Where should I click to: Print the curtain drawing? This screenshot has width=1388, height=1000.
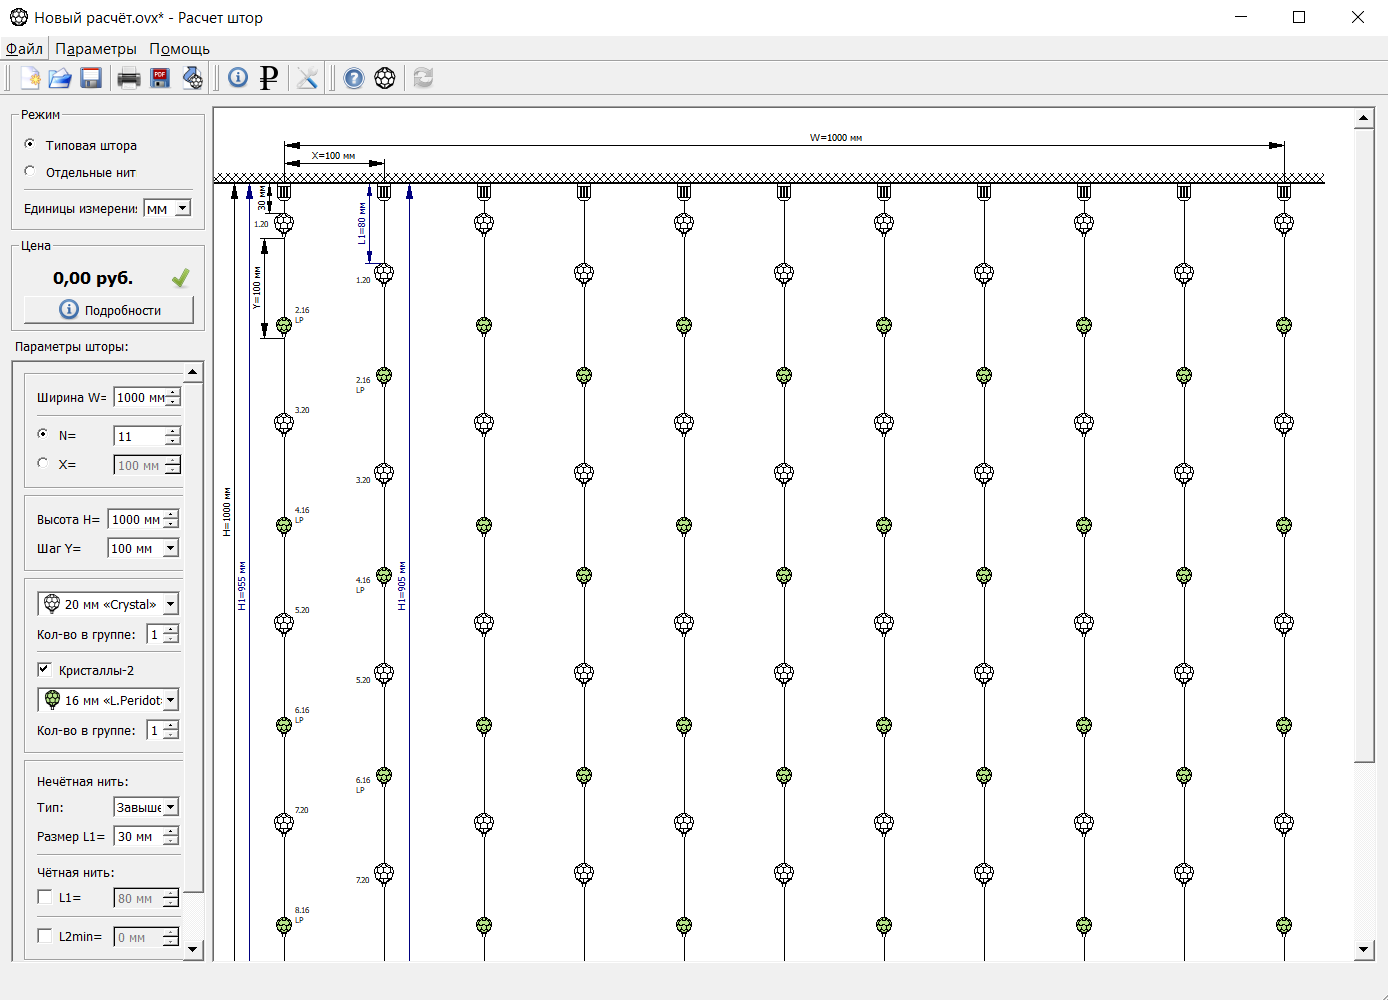coord(129,78)
